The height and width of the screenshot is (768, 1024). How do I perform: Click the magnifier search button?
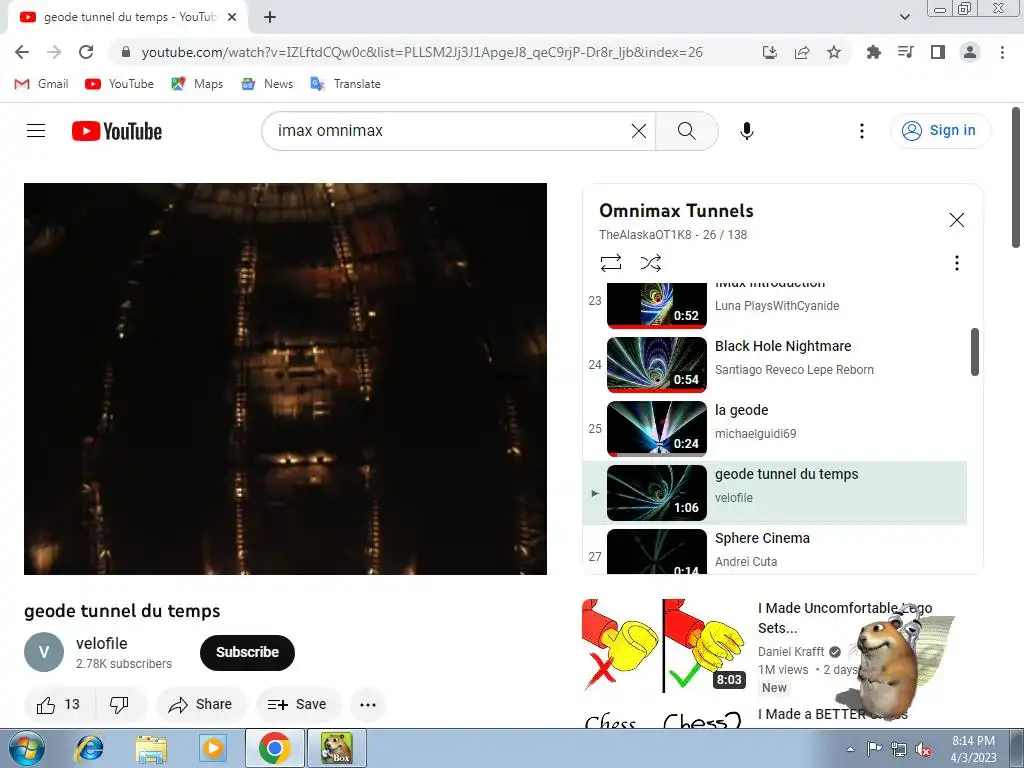[686, 131]
